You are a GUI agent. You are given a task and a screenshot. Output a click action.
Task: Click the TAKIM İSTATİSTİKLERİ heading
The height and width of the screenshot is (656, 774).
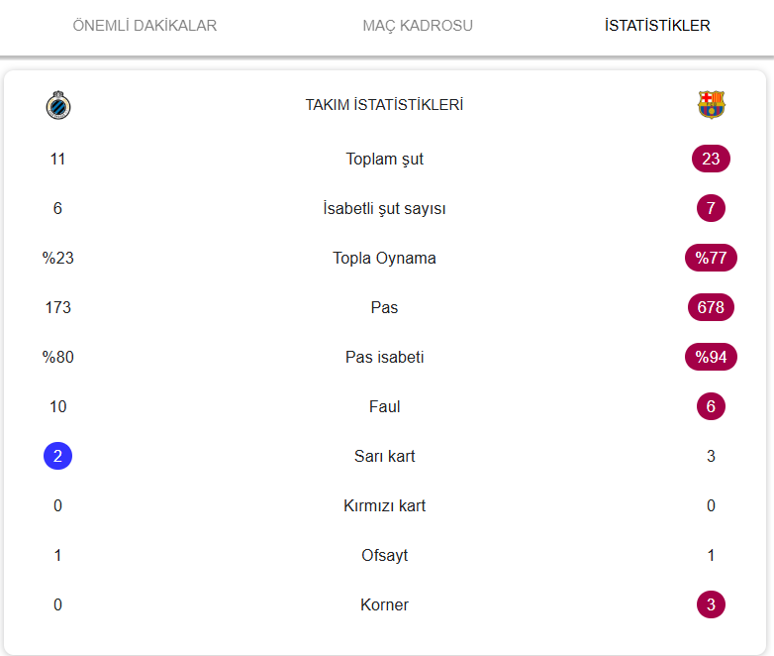(384, 105)
